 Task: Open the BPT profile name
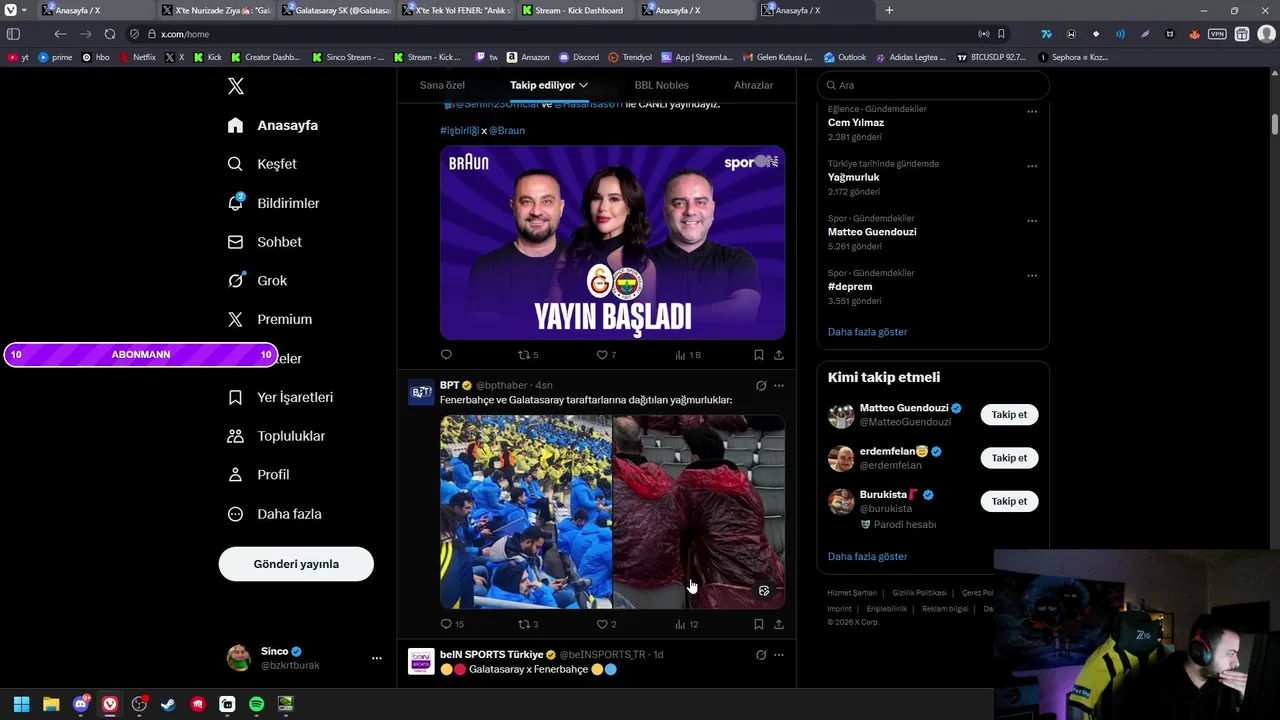(449, 385)
